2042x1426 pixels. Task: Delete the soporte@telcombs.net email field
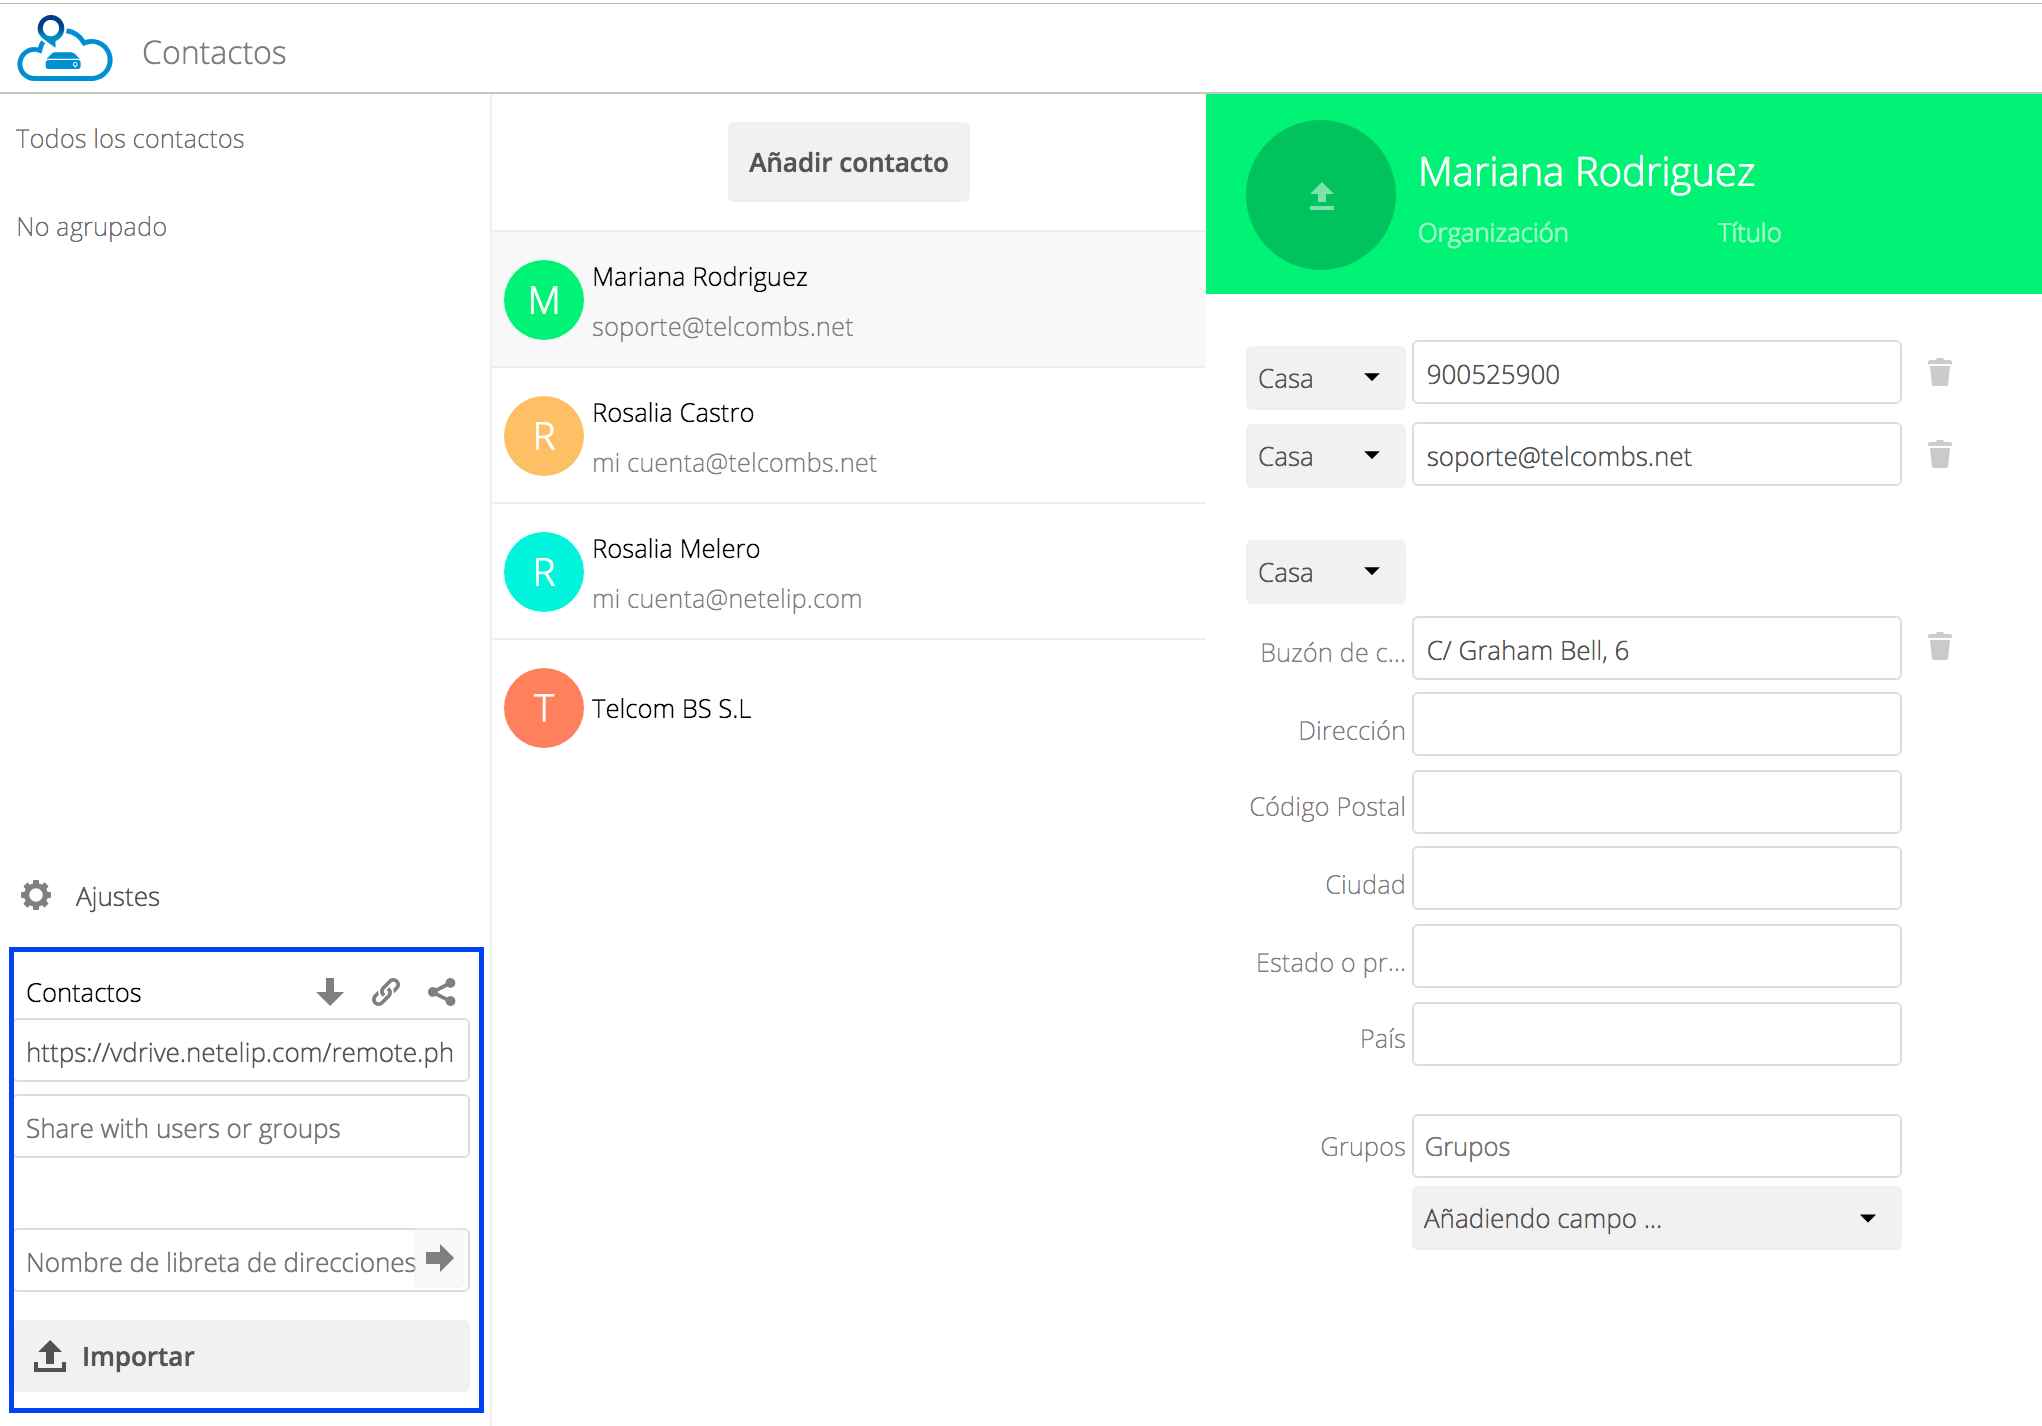tap(1939, 455)
